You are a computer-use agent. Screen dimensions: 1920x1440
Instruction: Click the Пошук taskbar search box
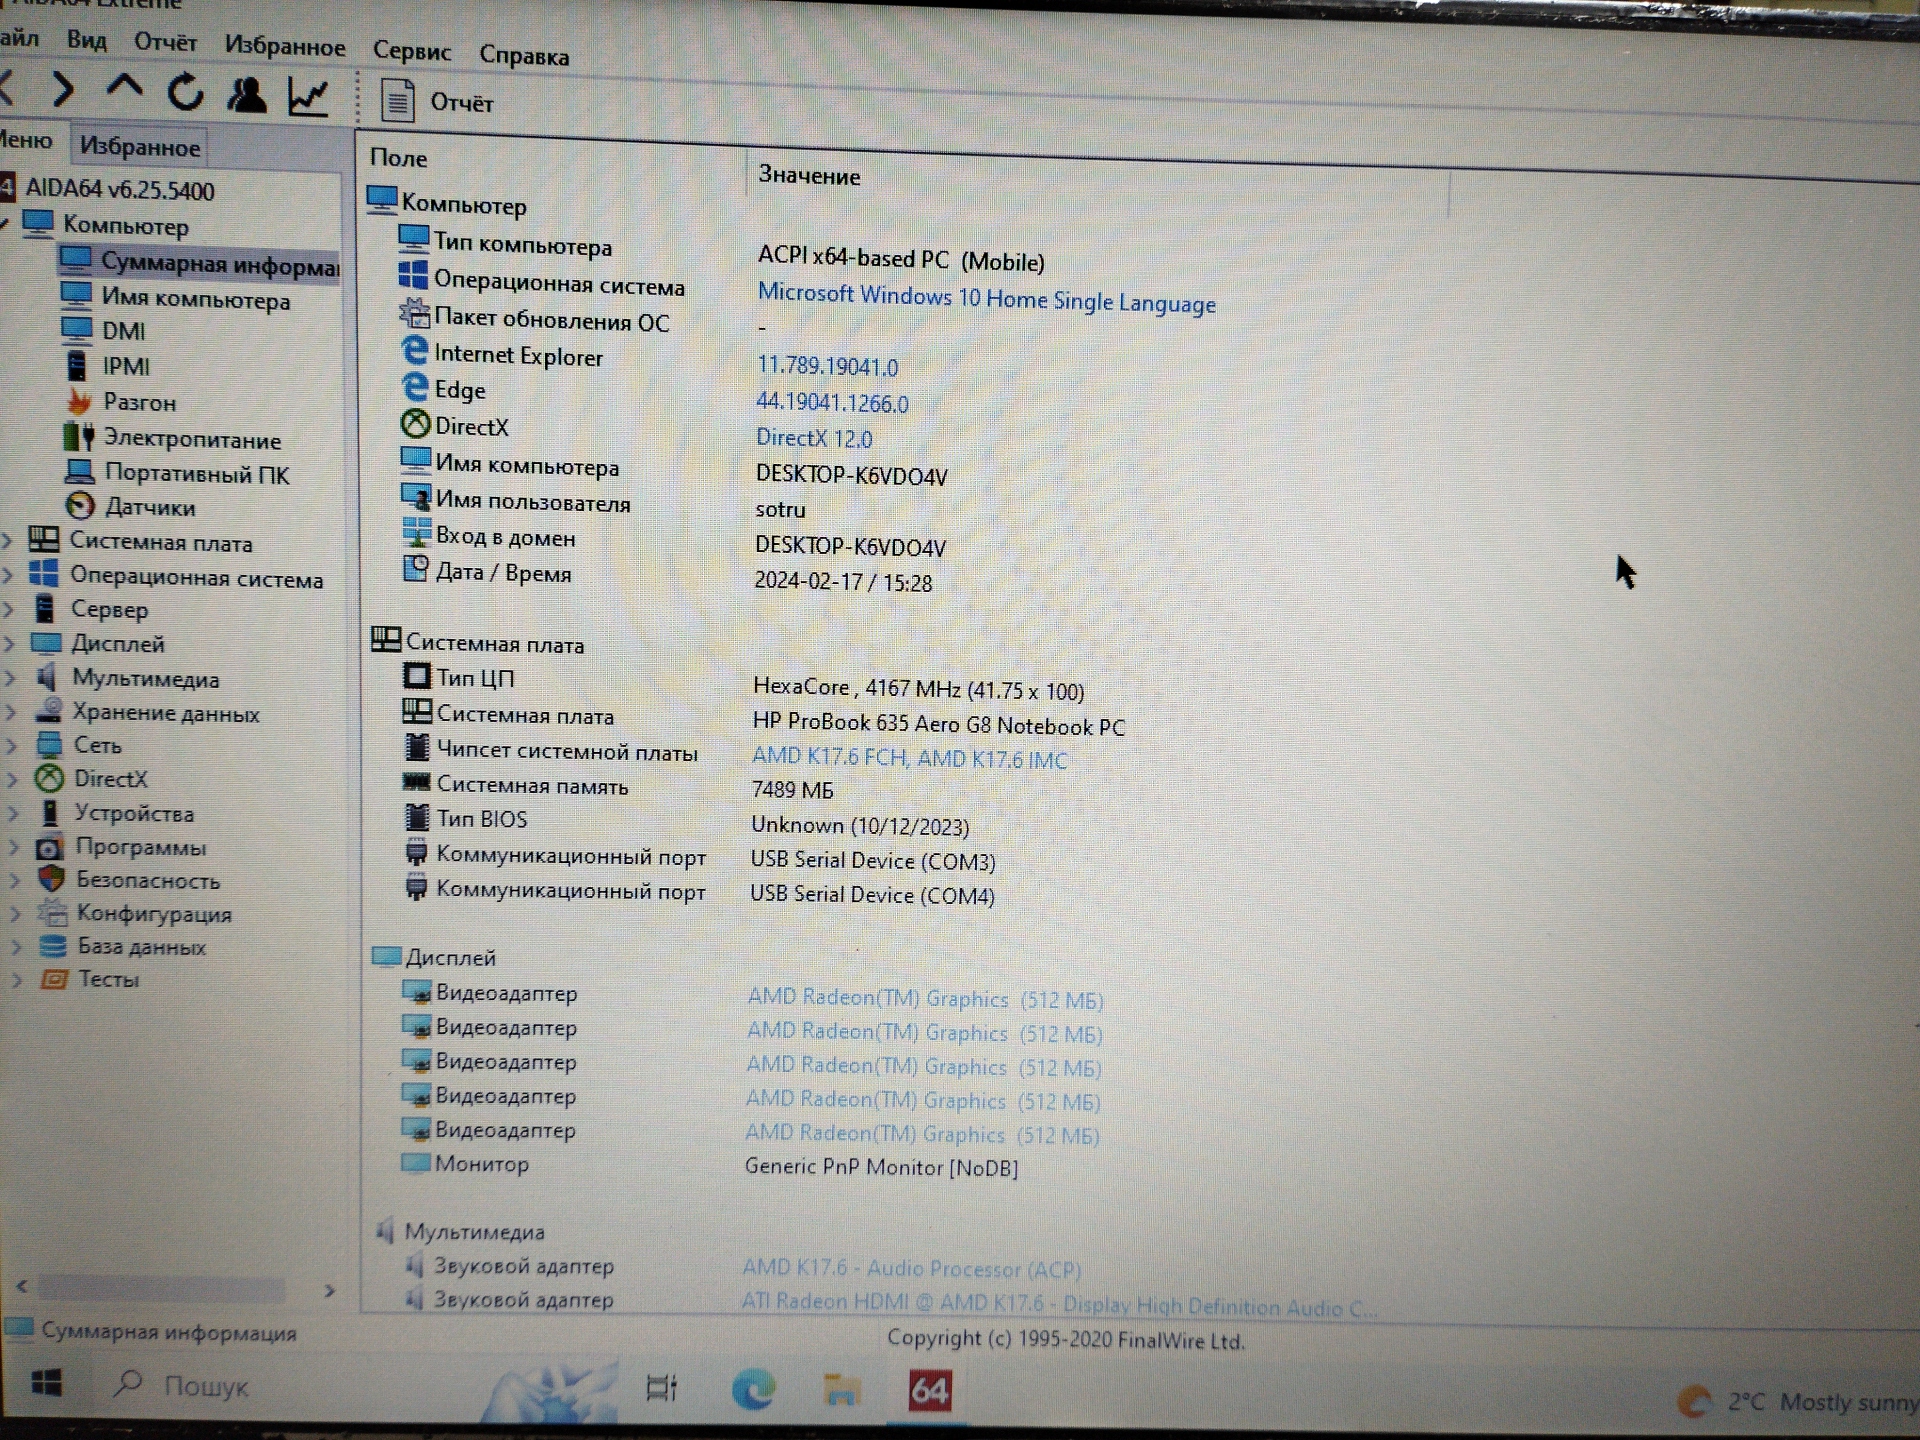(180, 1386)
